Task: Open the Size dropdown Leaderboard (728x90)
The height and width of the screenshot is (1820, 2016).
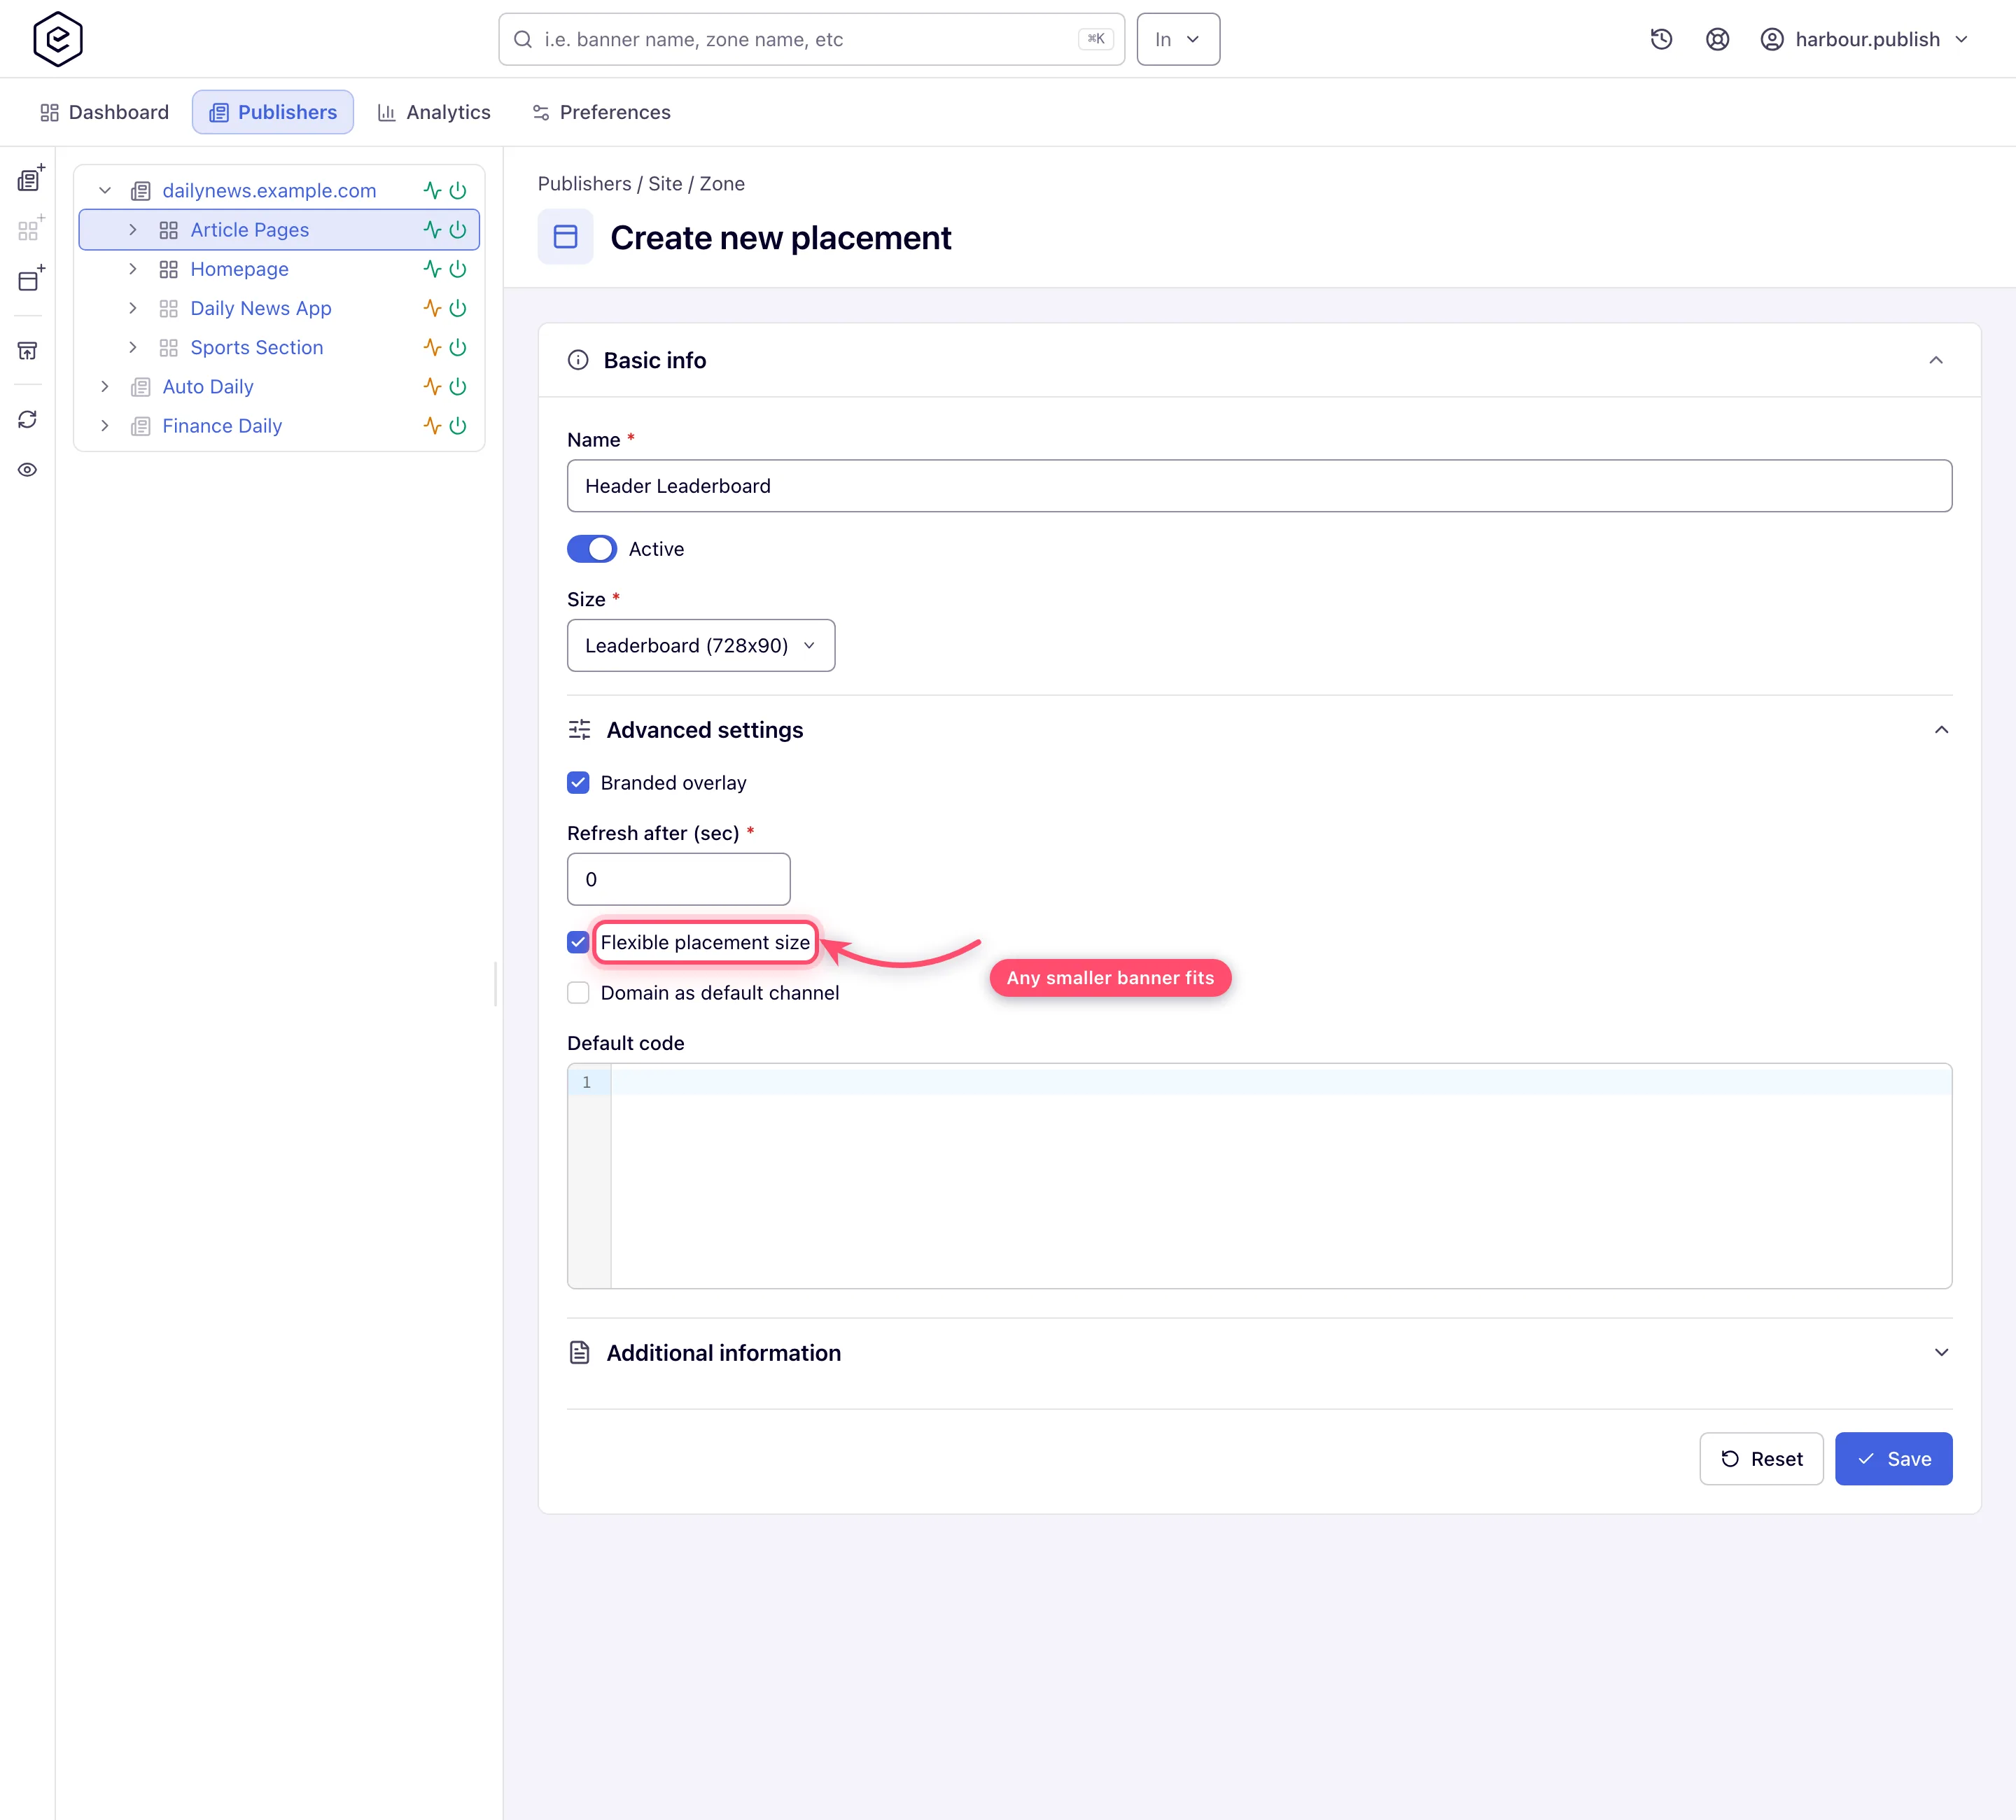Action: [701, 645]
